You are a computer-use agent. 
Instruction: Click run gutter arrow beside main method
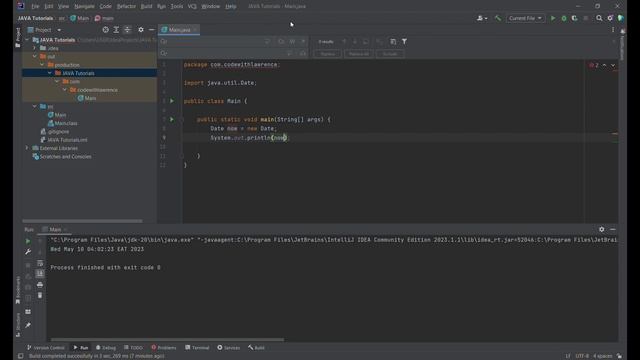coord(172,119)
